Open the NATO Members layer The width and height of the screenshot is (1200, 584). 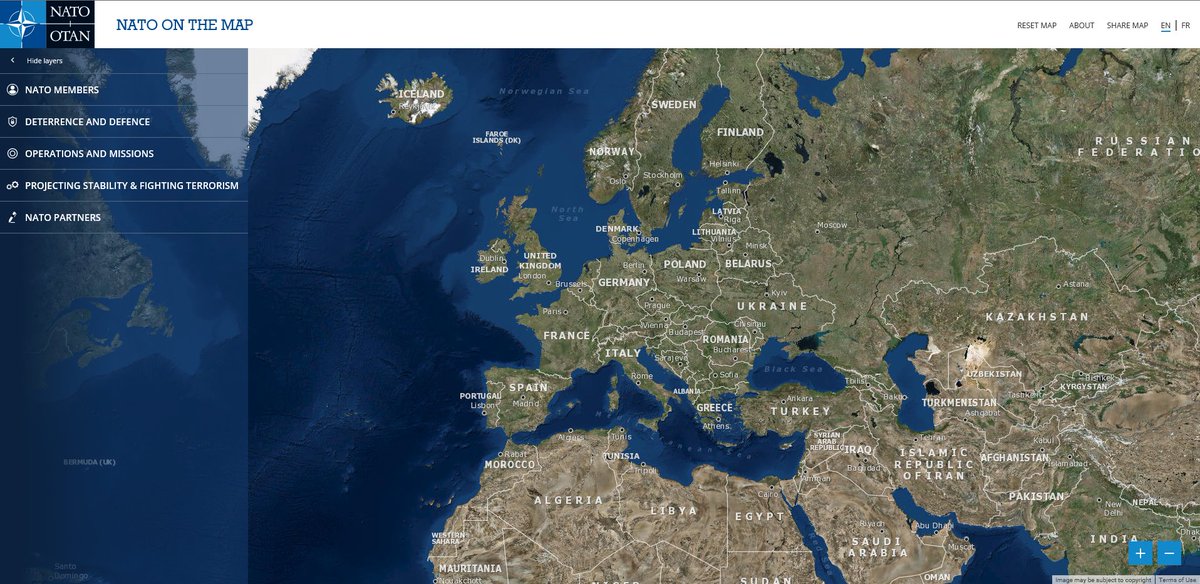[124, 90]
